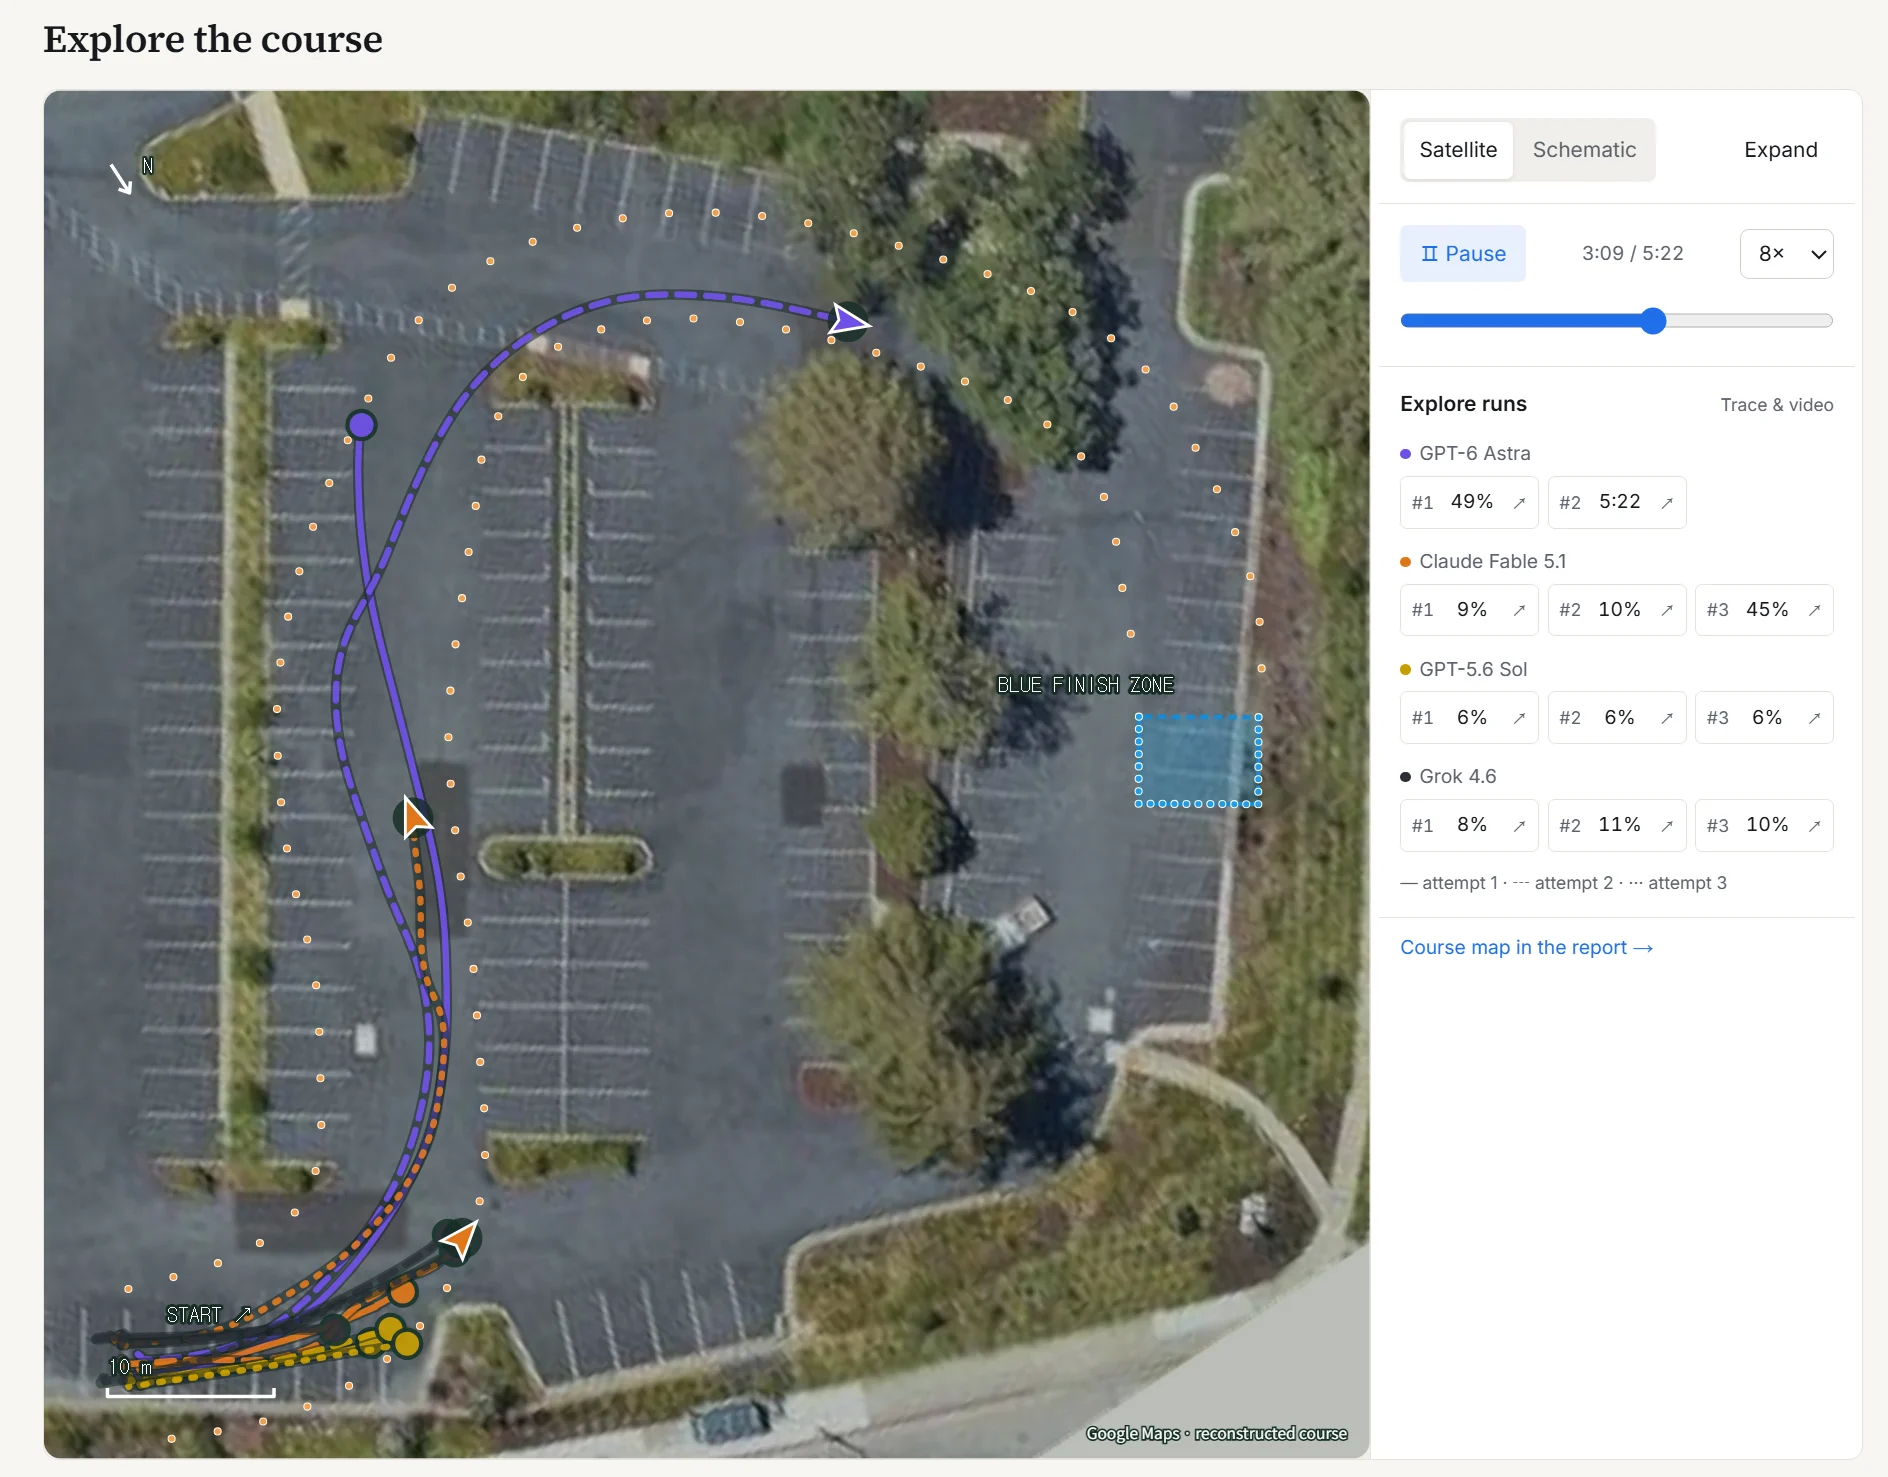The height and width of the screenshot is (1477, 1888).
Task: Click the playback progress slider handle
Action: tap(1653, 321)
